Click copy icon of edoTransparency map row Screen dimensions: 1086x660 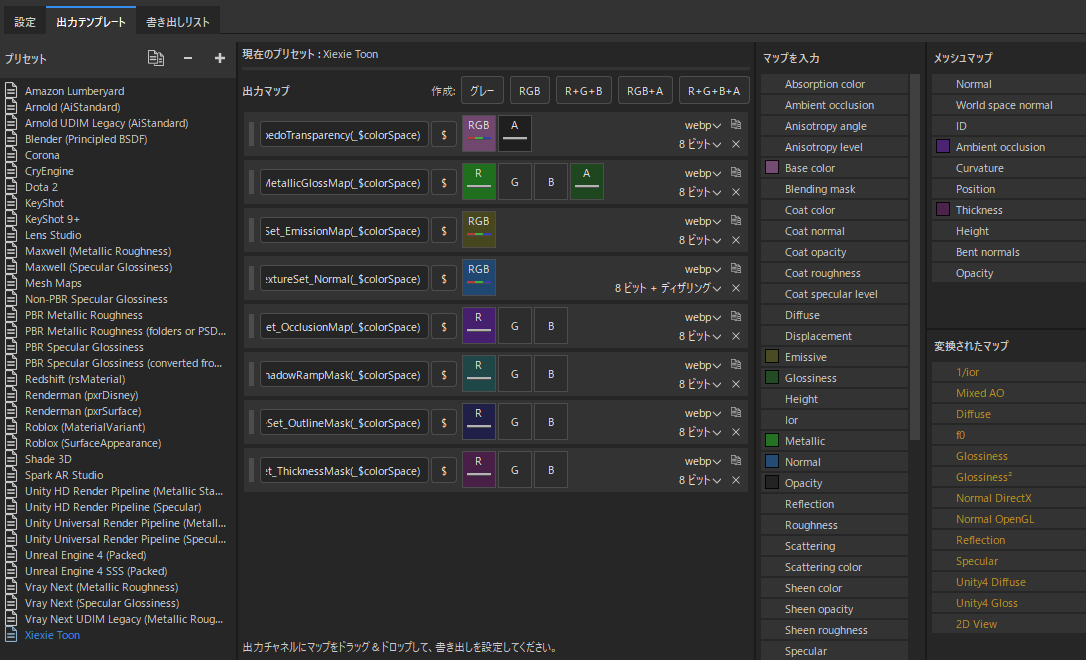[736, 125]
